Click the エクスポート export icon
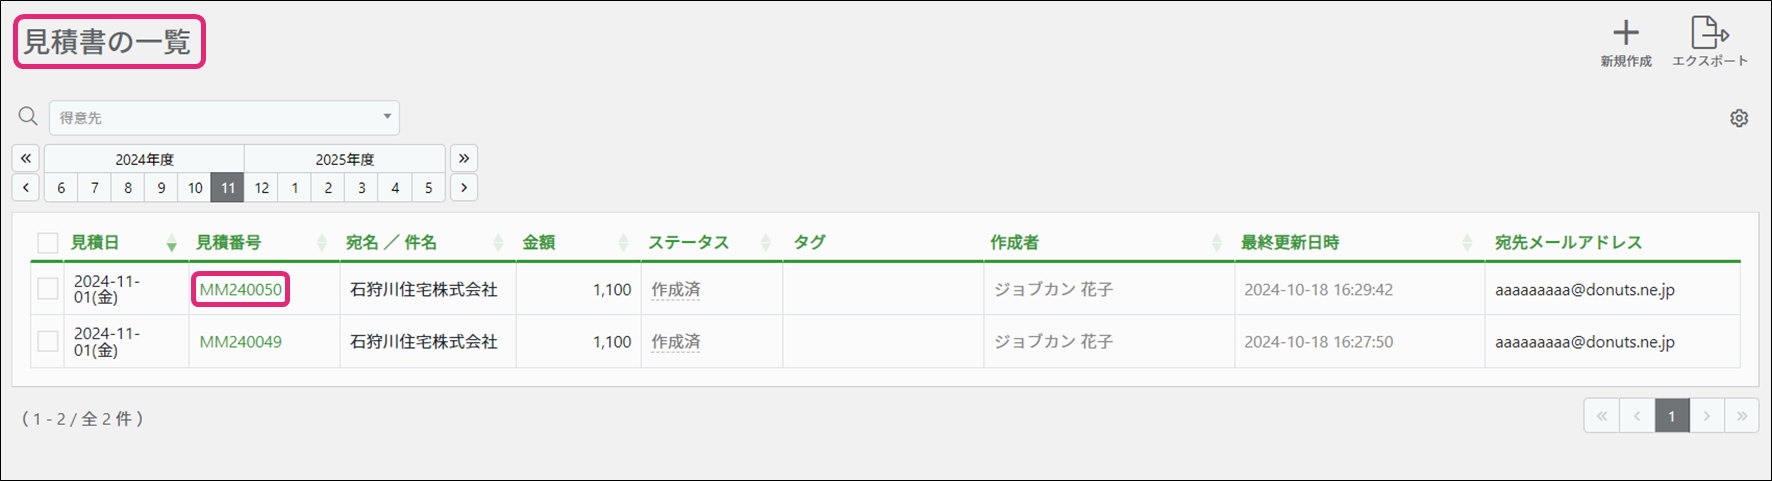This screenshot has width=1772, height=481. click(x=1709, y=33)
